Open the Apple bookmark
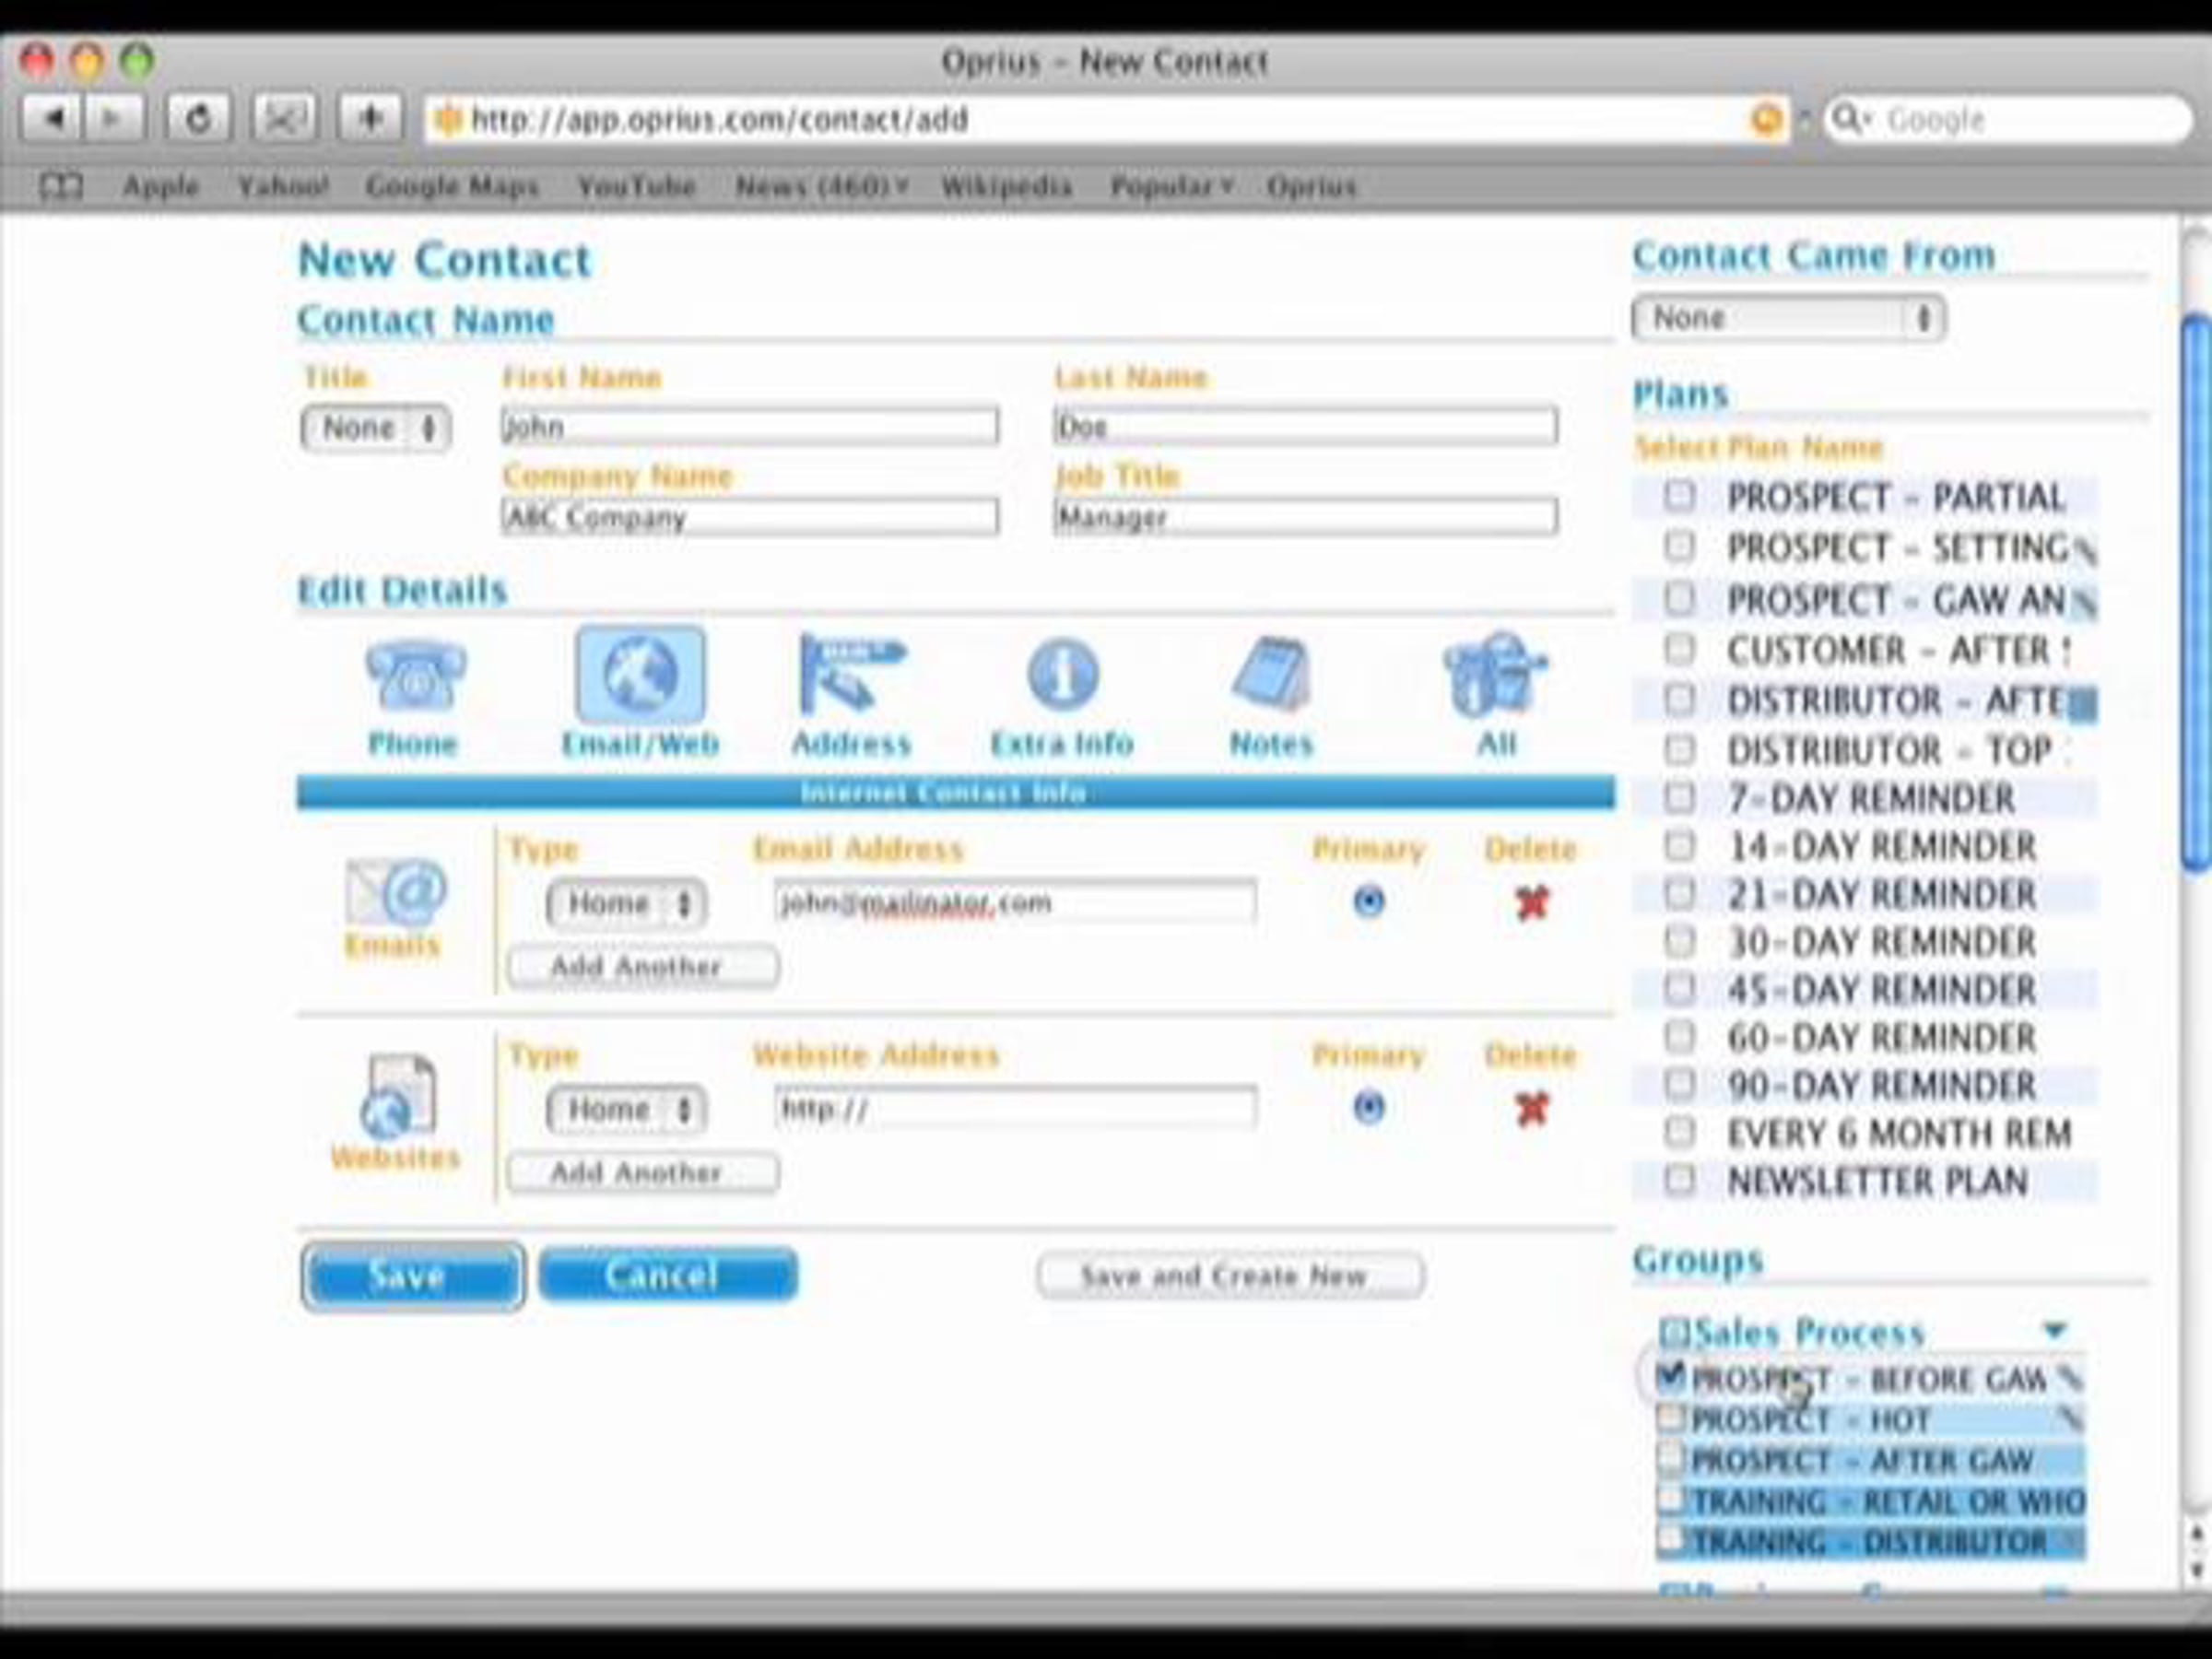This screenshot has width=2212, height=1659. click(x=160, y=186)
